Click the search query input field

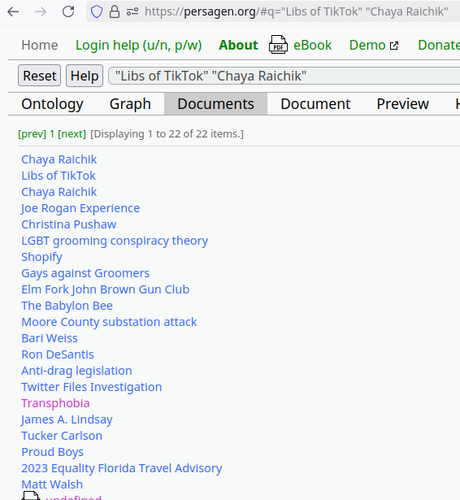[x=285, y=76]
